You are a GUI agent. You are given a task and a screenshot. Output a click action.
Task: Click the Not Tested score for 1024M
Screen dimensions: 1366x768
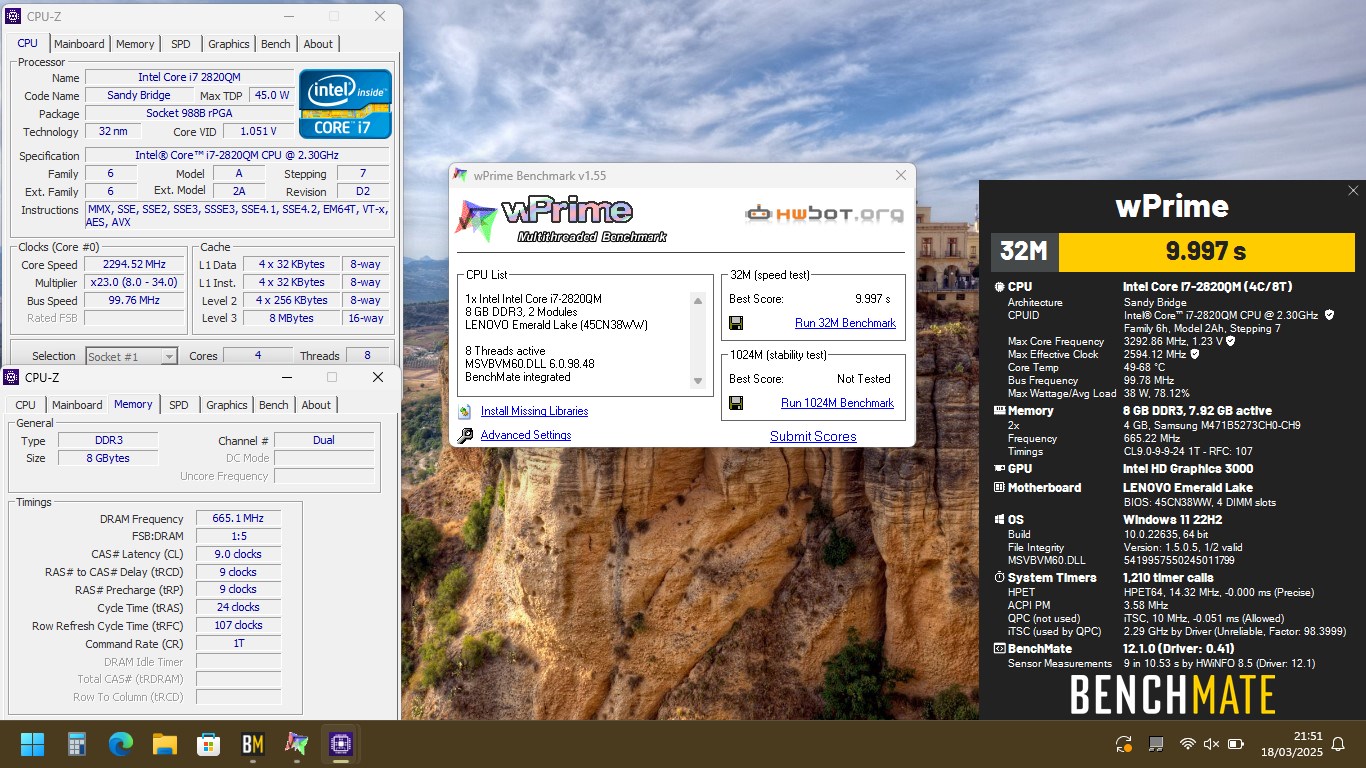point(863,379)
